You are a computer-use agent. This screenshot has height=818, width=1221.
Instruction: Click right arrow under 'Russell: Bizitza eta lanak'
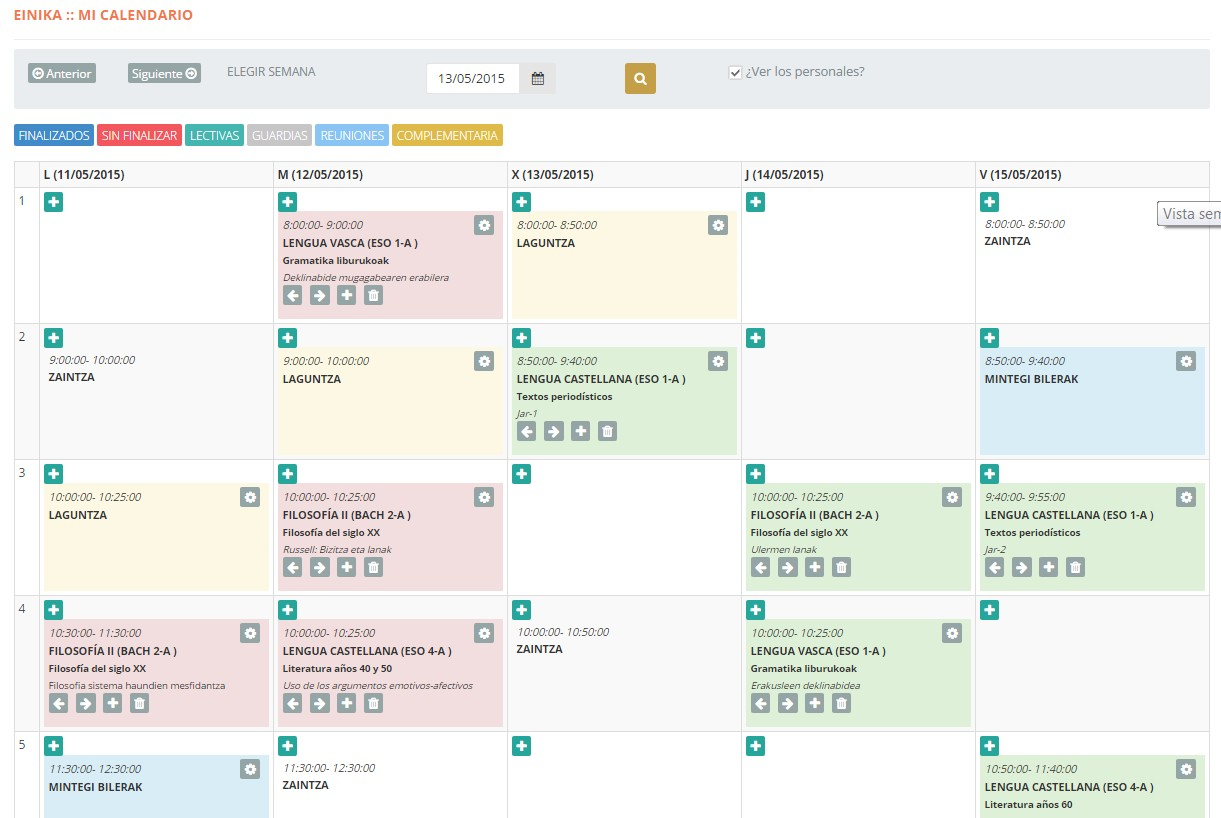[320, 567]
